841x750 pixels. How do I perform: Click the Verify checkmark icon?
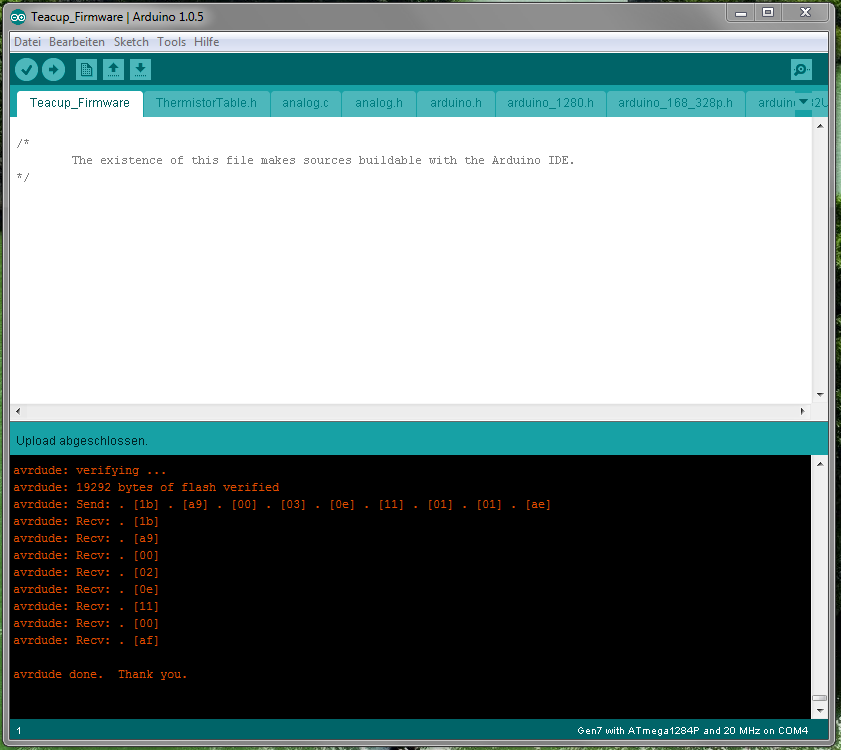tap(26, 69)
